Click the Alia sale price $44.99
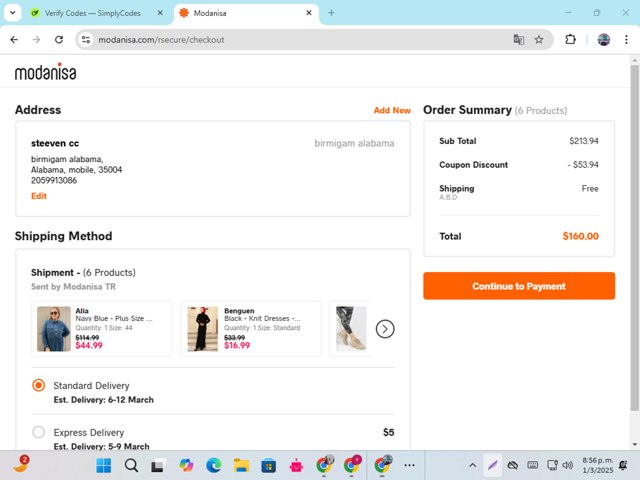 [89, 345]
